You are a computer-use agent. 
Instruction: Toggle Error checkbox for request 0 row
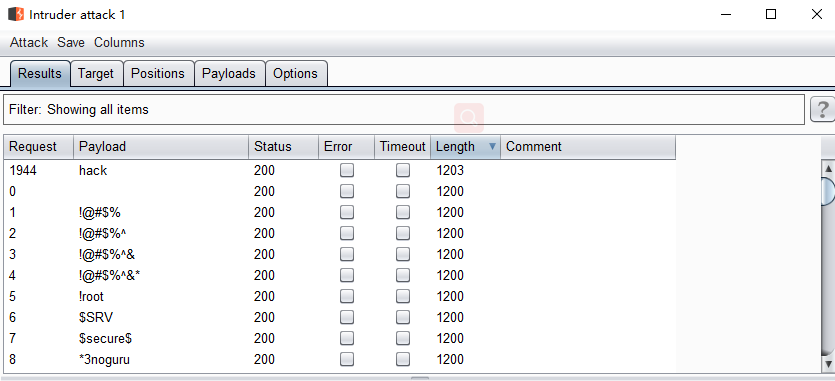[347, 191]
